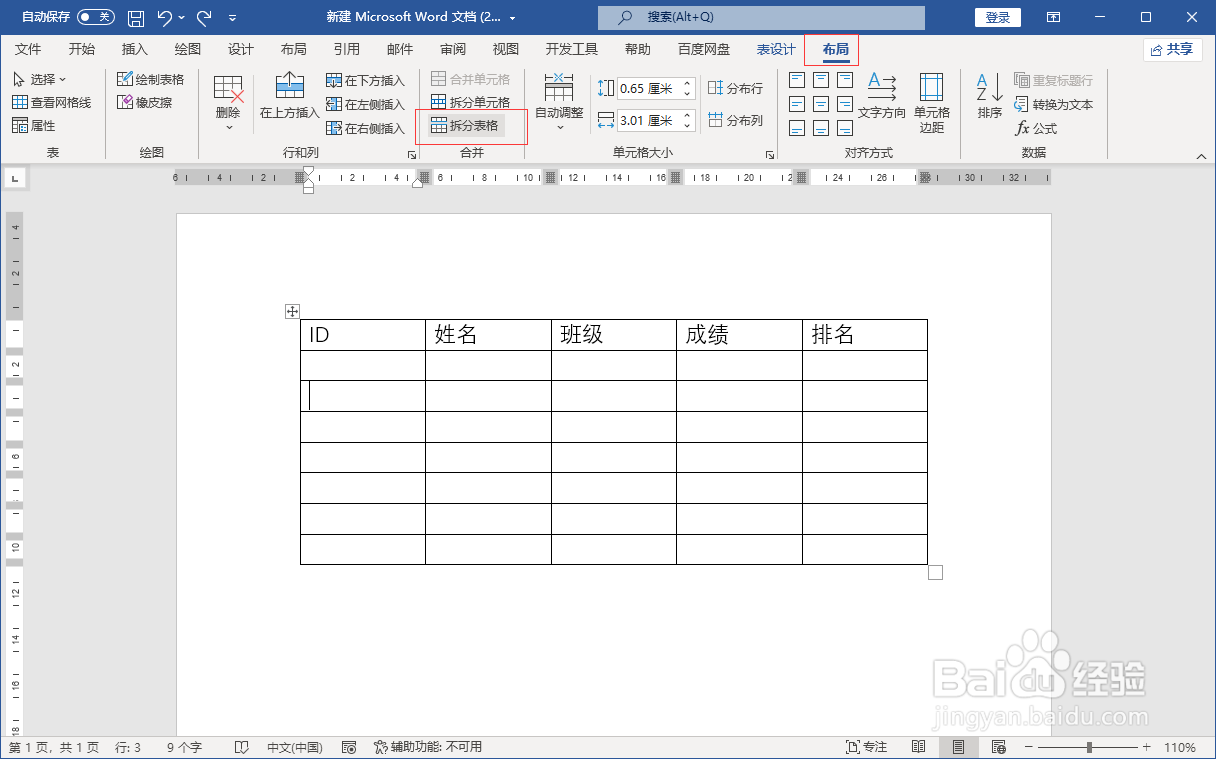Insert a 公式 formula

click(1036, 128)
